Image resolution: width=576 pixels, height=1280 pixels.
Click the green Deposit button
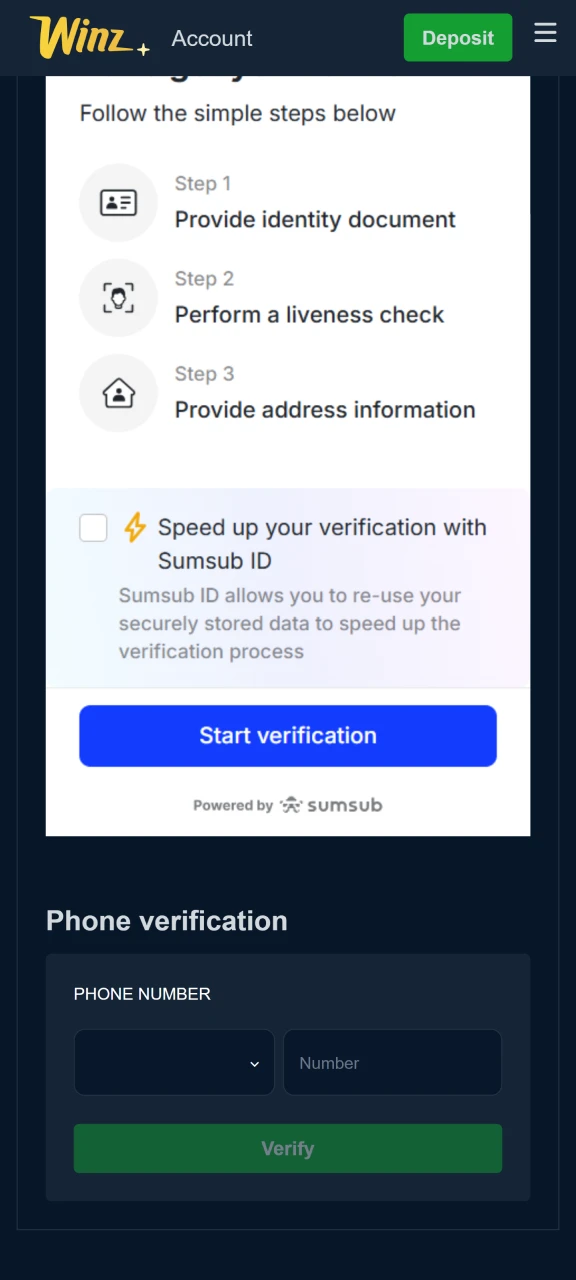point(457,37)
